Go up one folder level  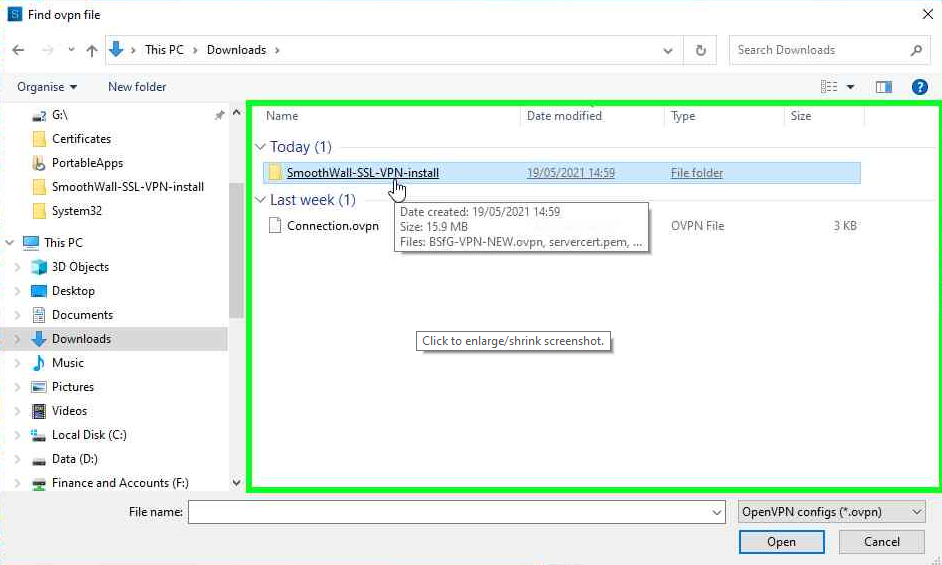click(x=91, y=50)
